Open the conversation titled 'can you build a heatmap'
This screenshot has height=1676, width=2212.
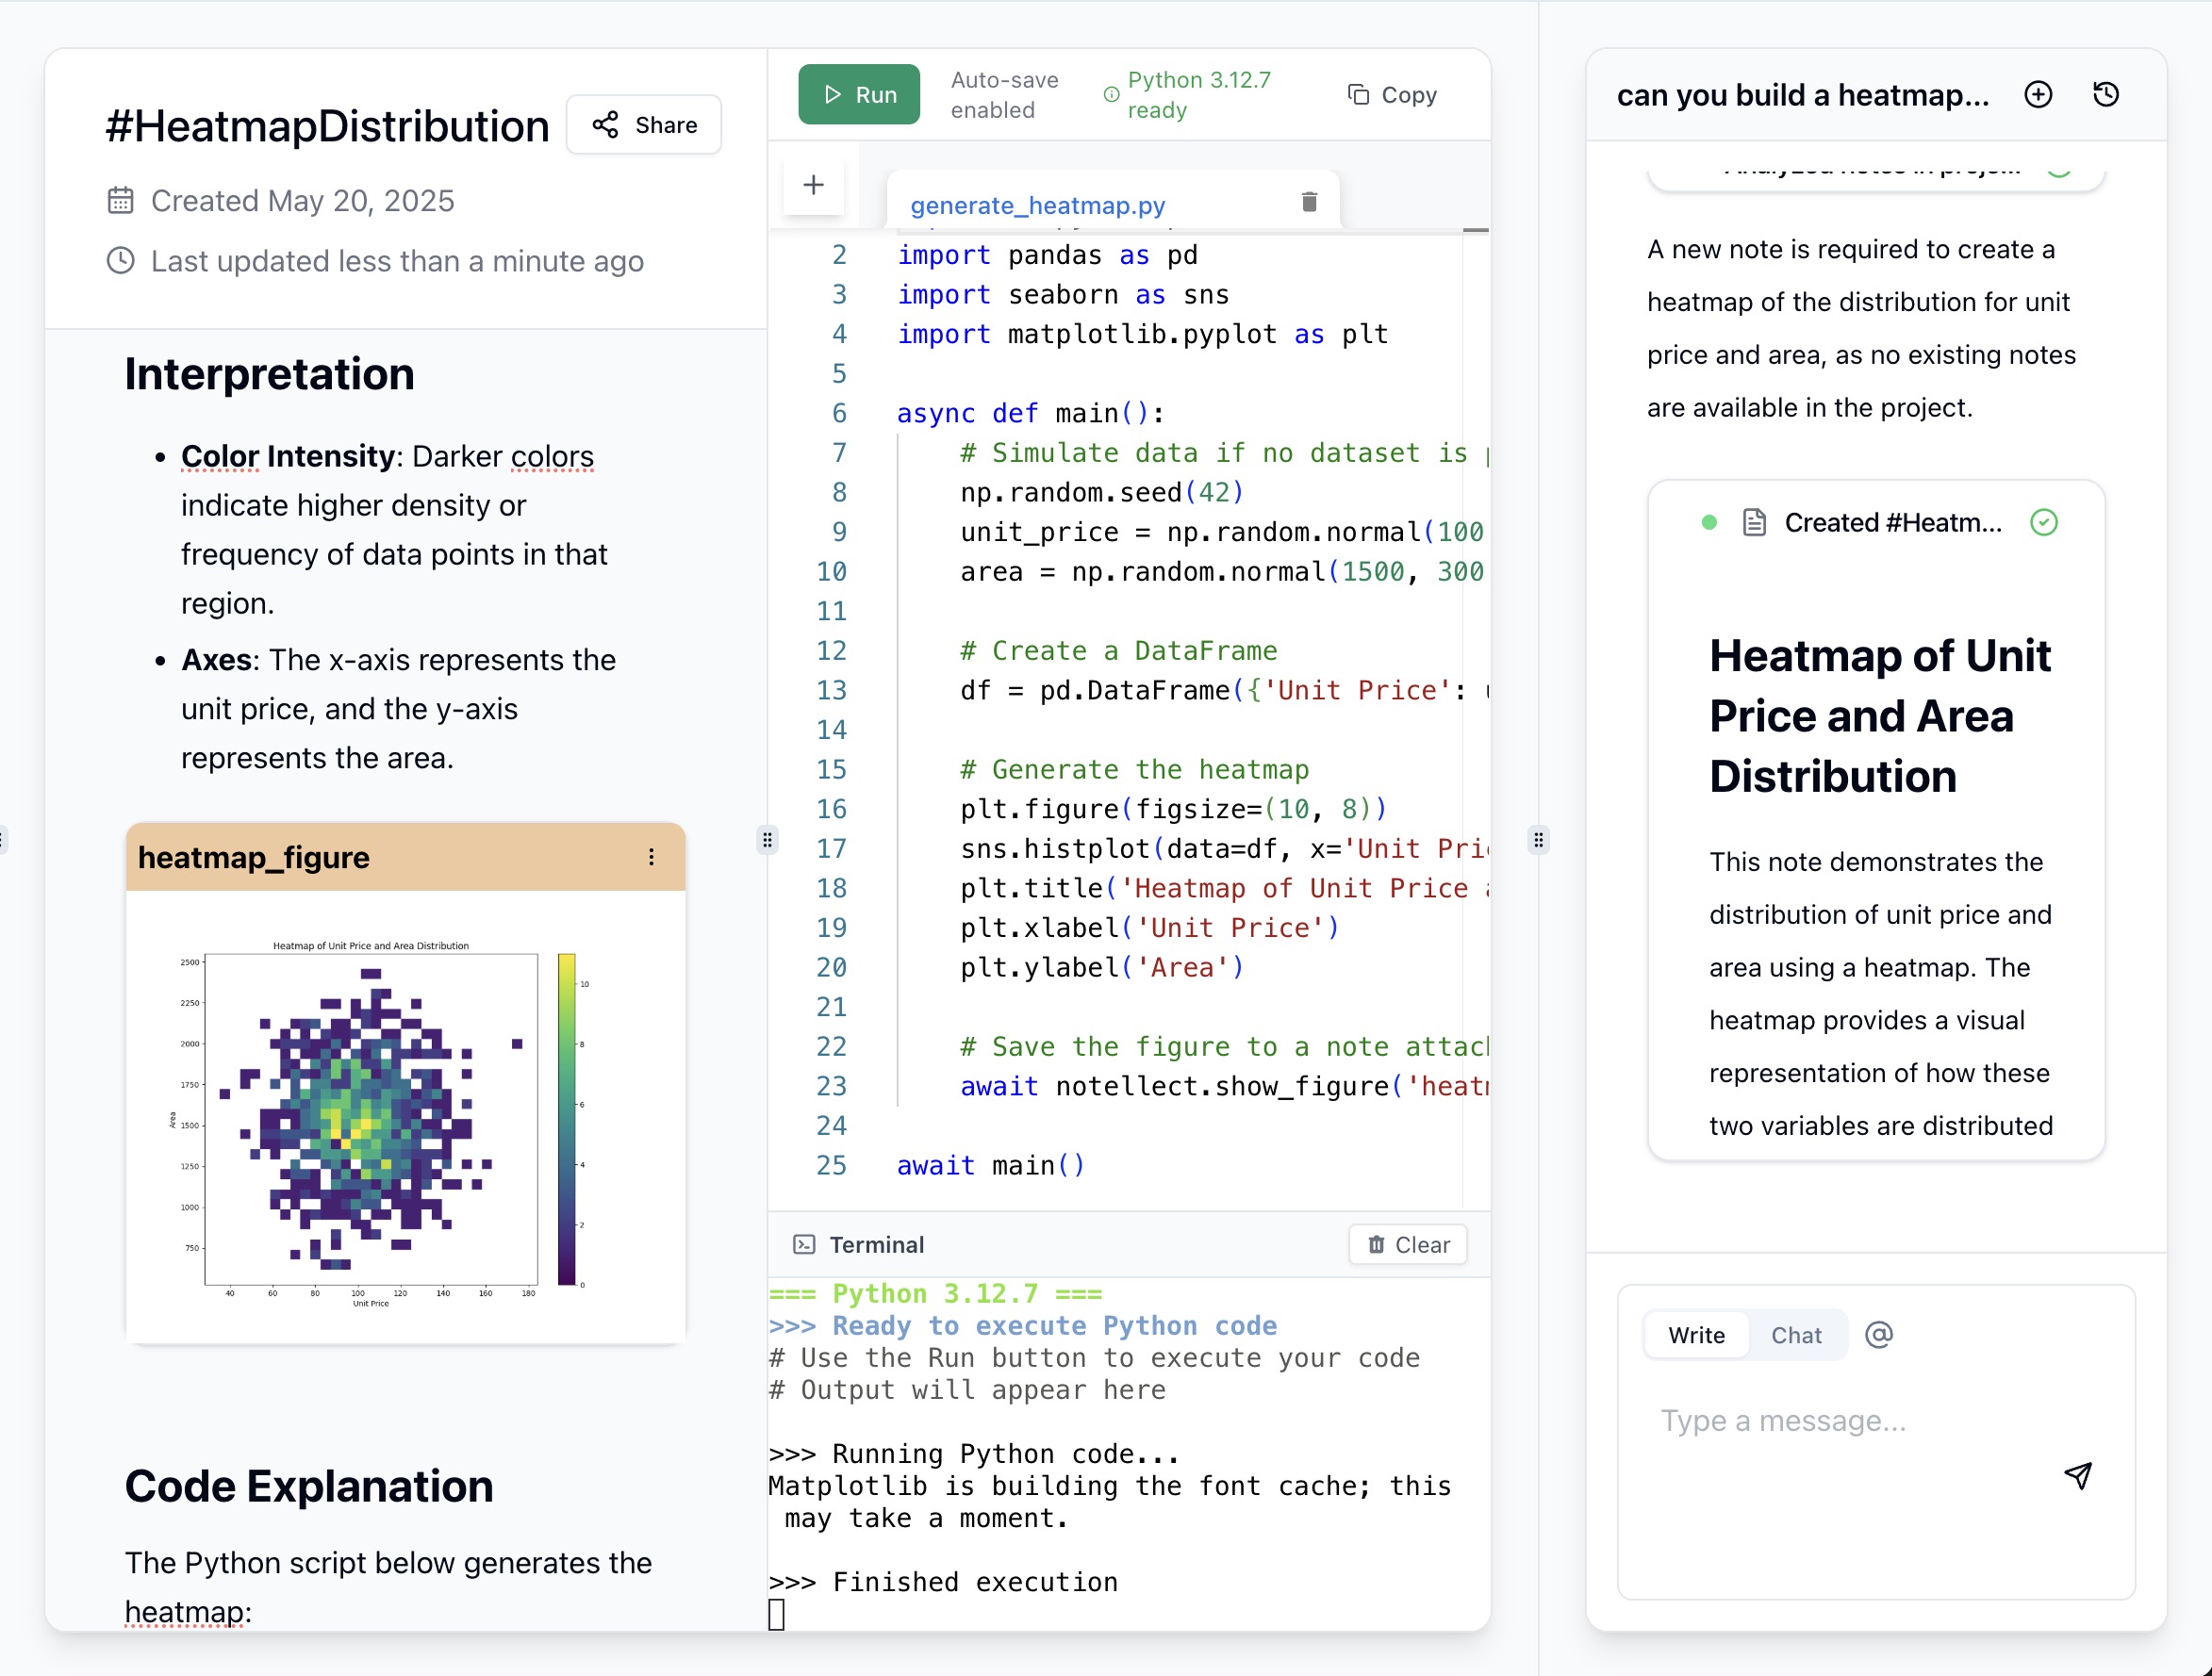[1802, 95]
